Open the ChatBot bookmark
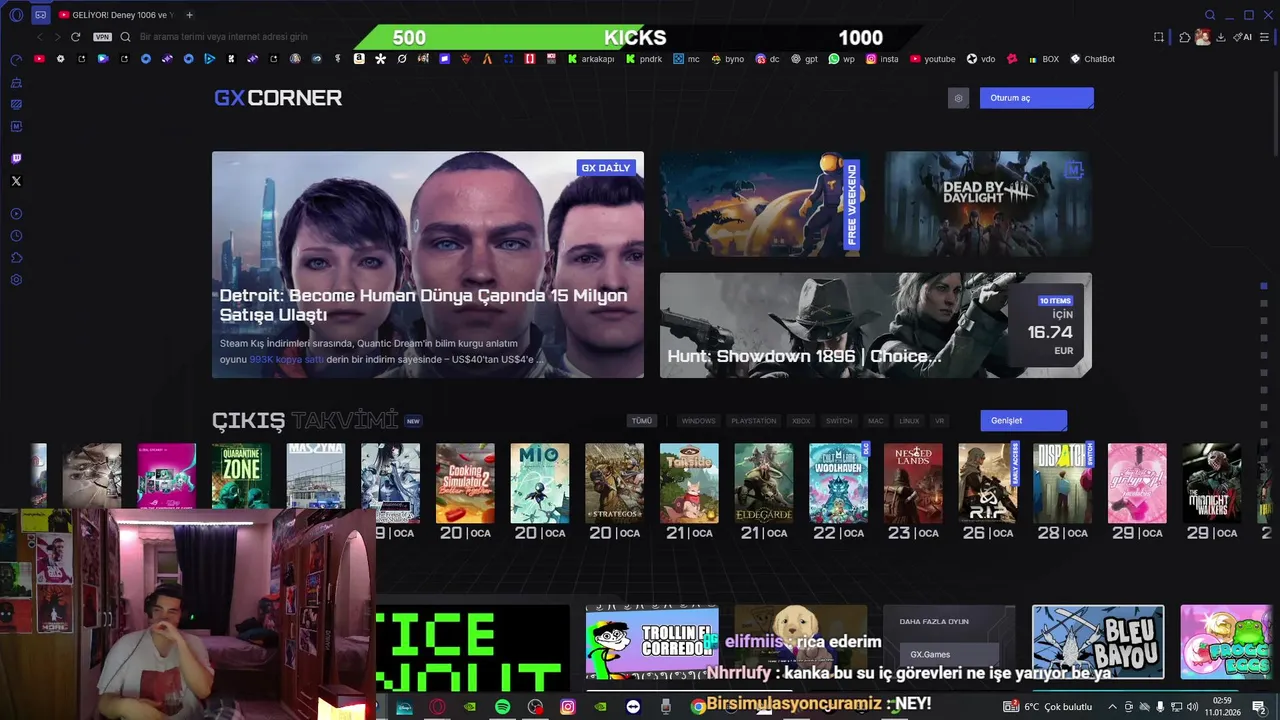Viewport: 1280px width, 720px height. coord(1092,59)
